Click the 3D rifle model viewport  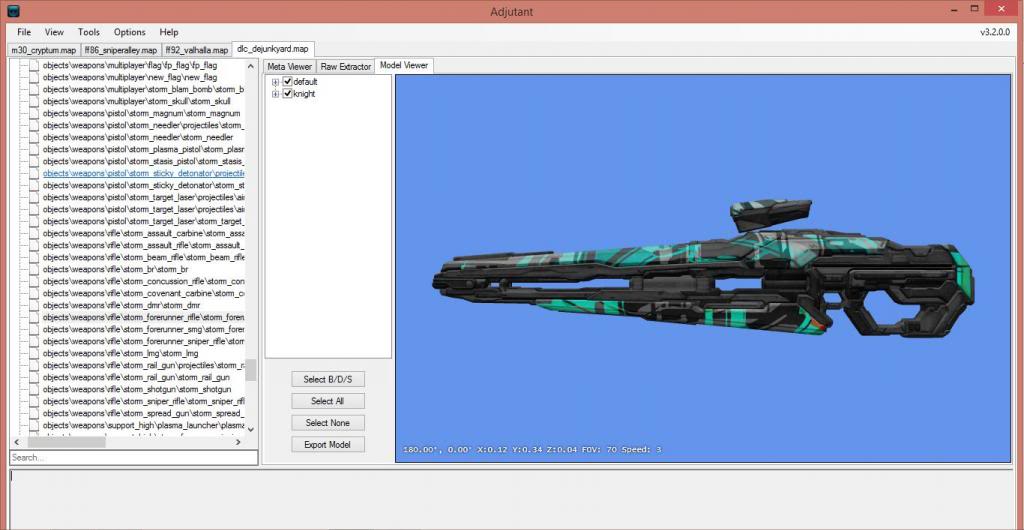703,268
